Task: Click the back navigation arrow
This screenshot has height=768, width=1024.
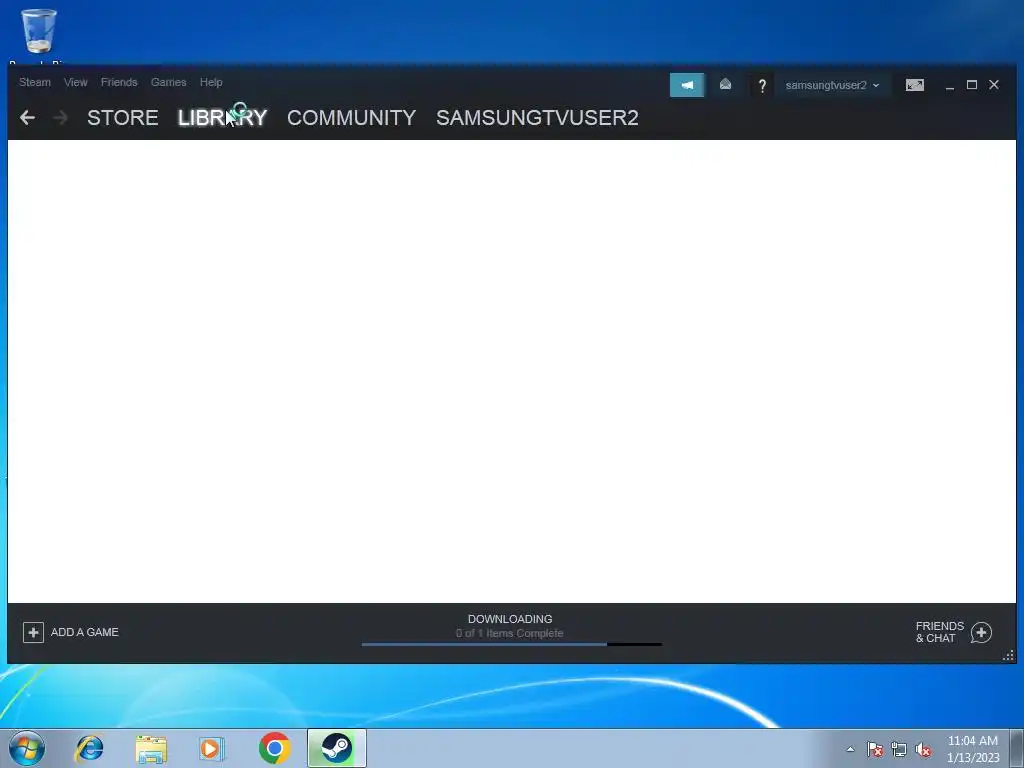Action: tap(27, 118)
